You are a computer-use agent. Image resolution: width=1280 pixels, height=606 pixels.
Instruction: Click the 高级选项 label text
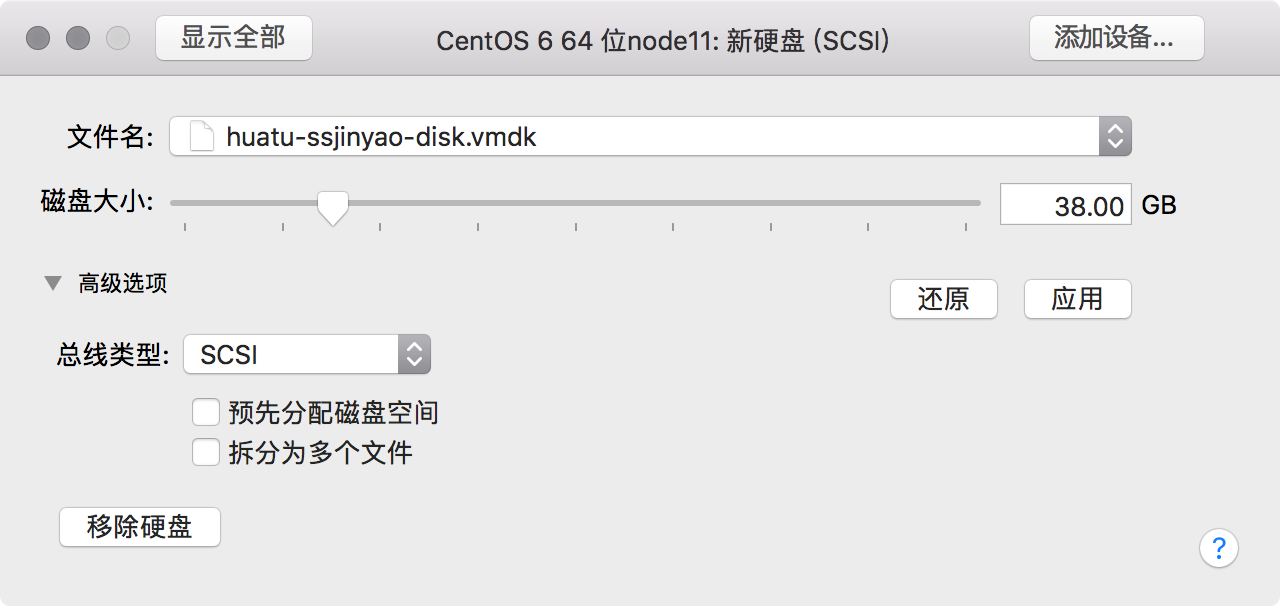[x=123, y=283]
